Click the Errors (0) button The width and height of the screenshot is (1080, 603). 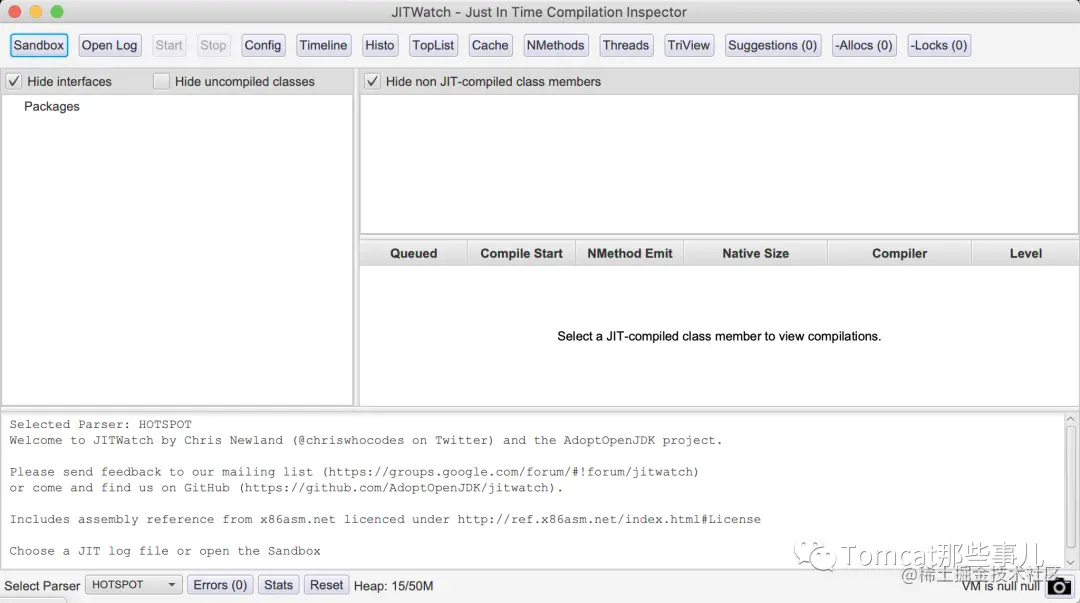point(220,585)
